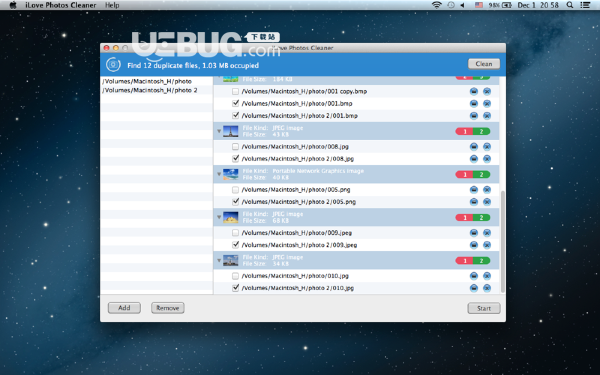Screen dimensions: 600x375
Task: Click the folder icon for photo 2/008.jpg
Action: 474,159
